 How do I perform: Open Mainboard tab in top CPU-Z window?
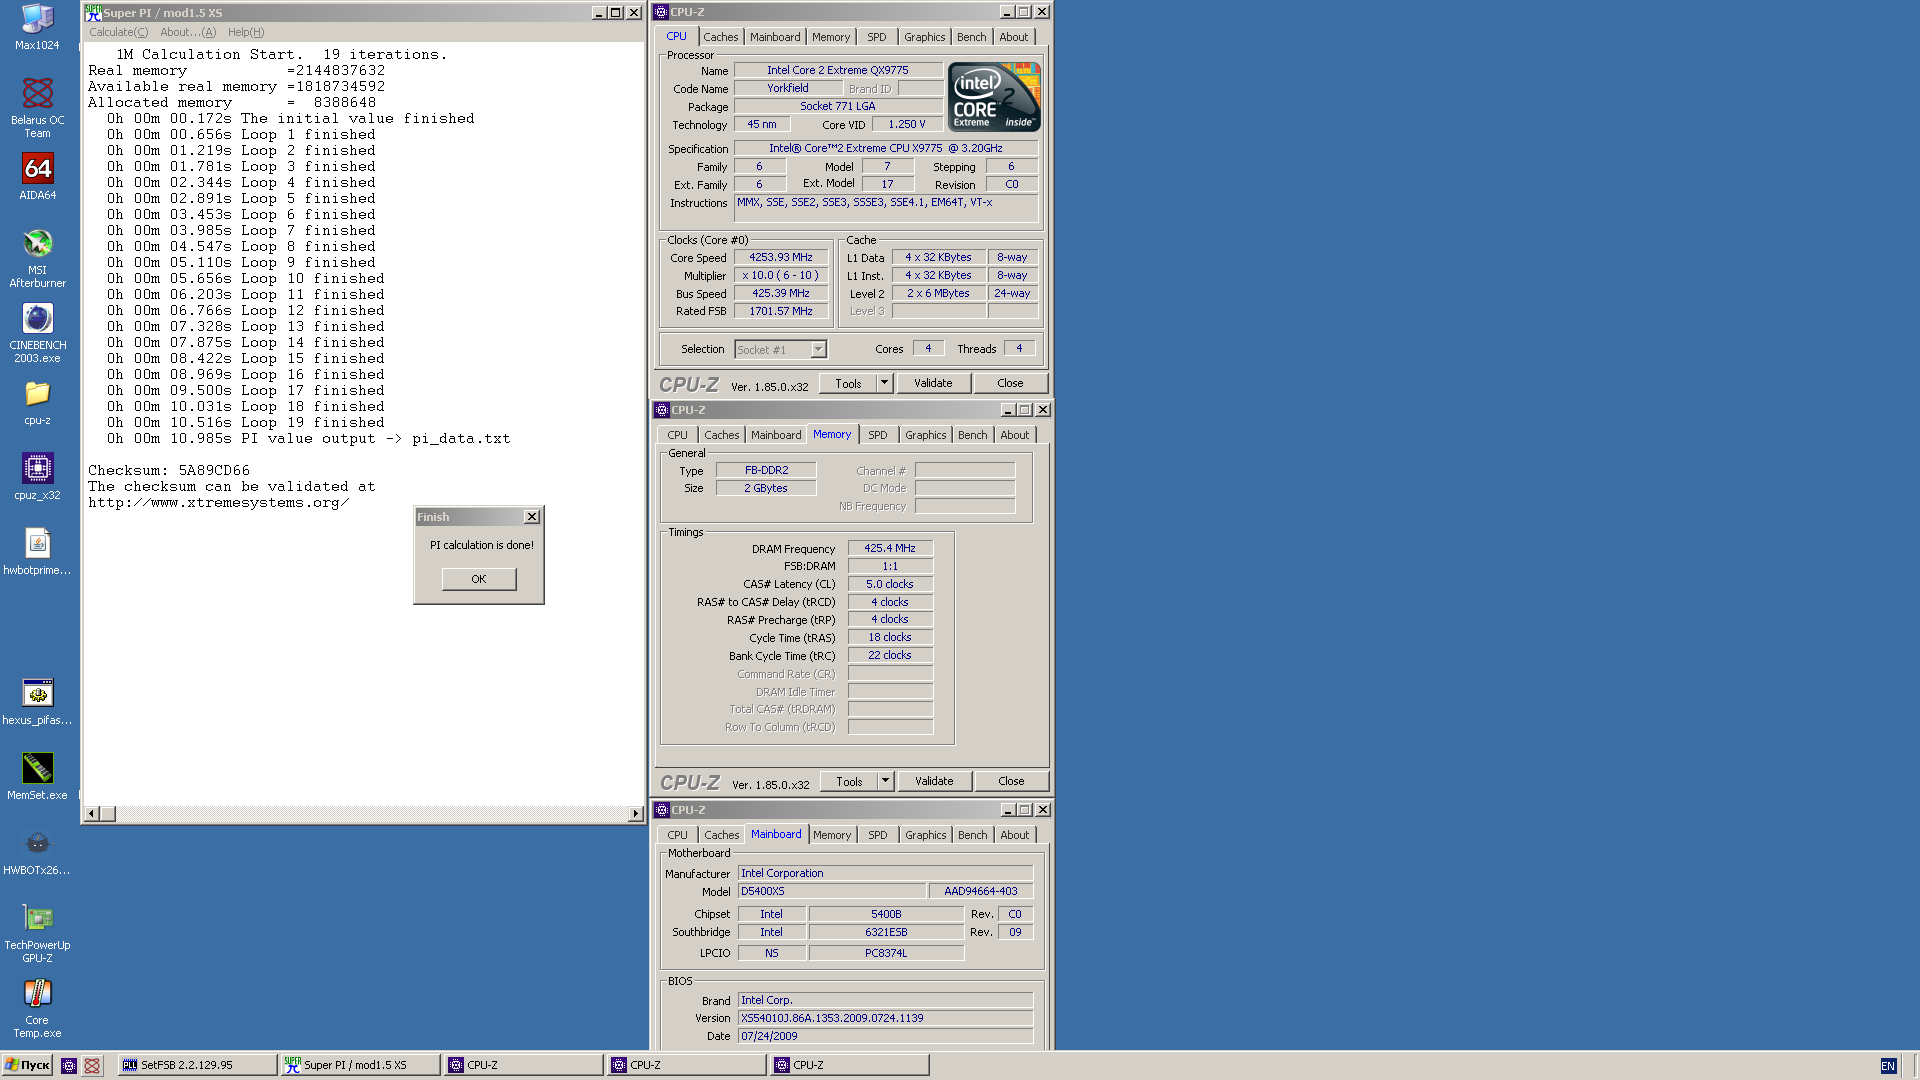775,37
